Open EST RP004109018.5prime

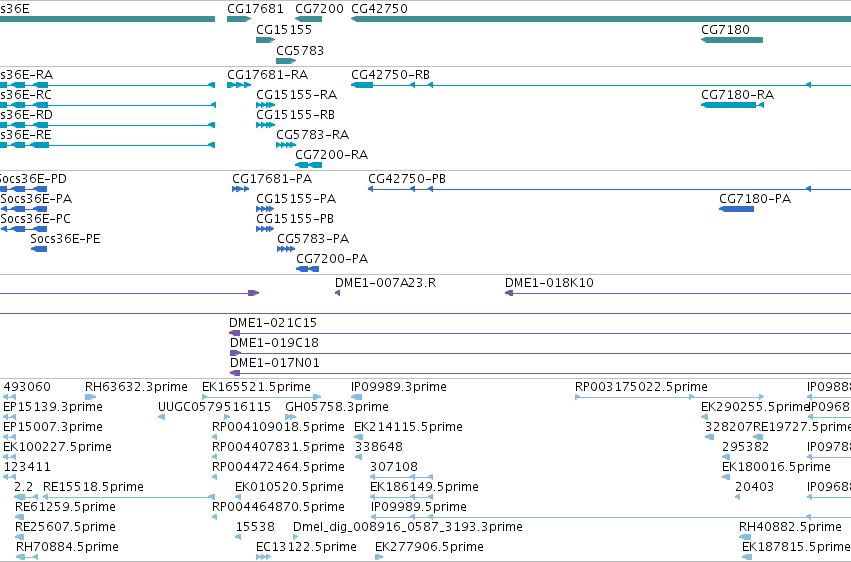[278, 427]
